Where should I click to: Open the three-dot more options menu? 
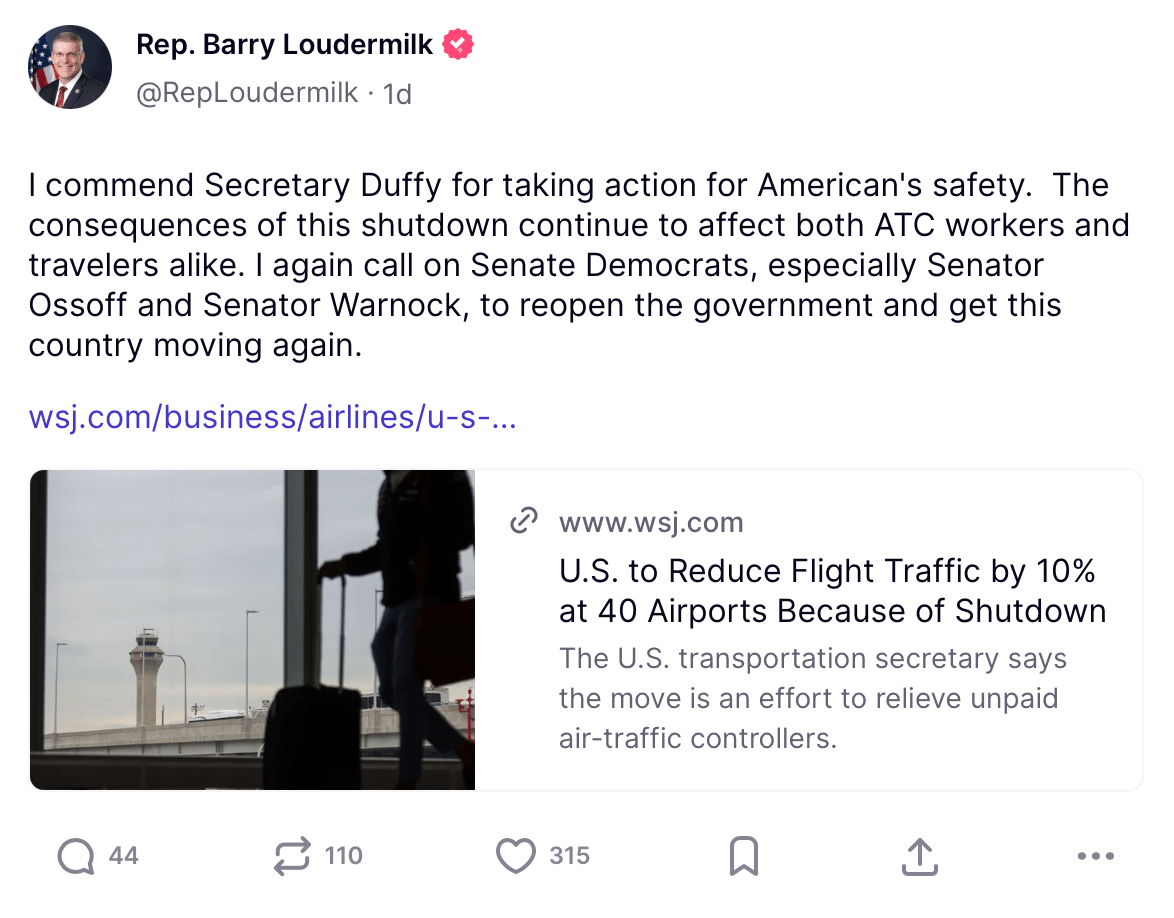pos(1096,856)
